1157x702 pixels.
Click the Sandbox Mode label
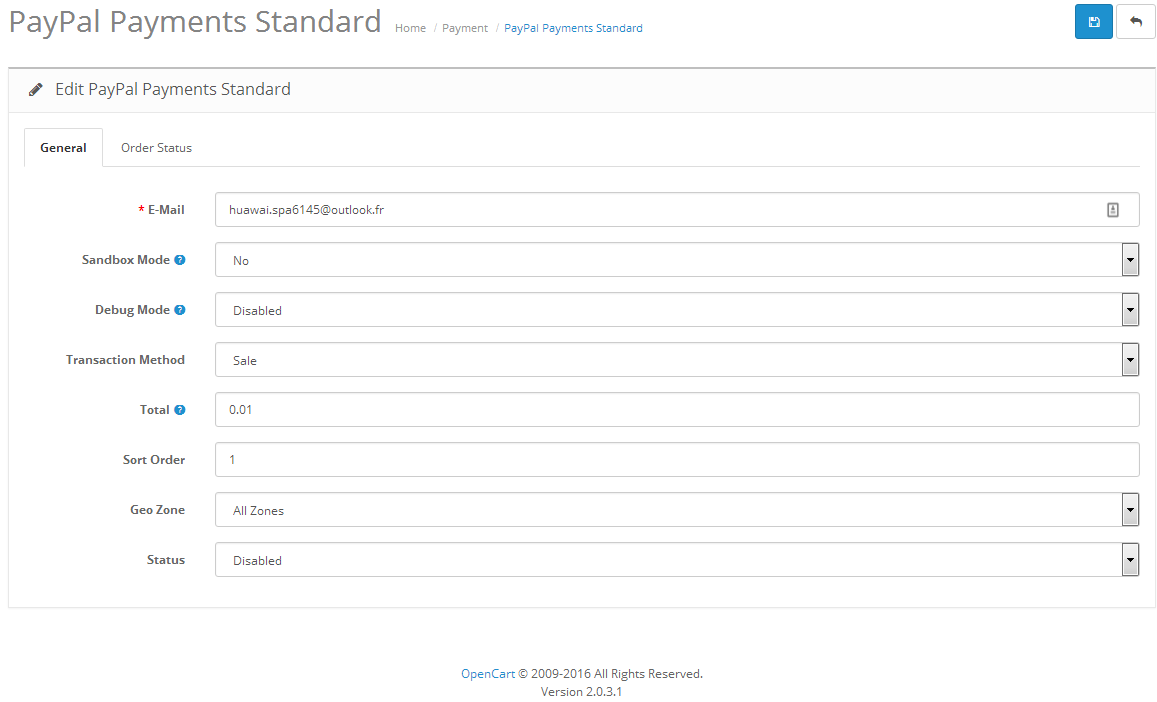click(x=125, y=260)
